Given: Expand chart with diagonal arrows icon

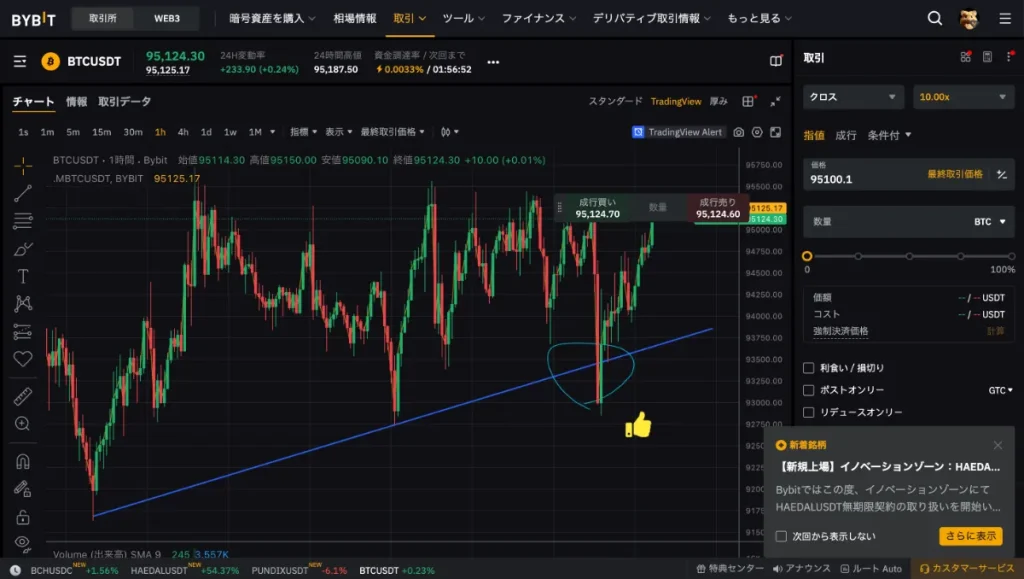Looking at the screenshot, I should point(775,101).
